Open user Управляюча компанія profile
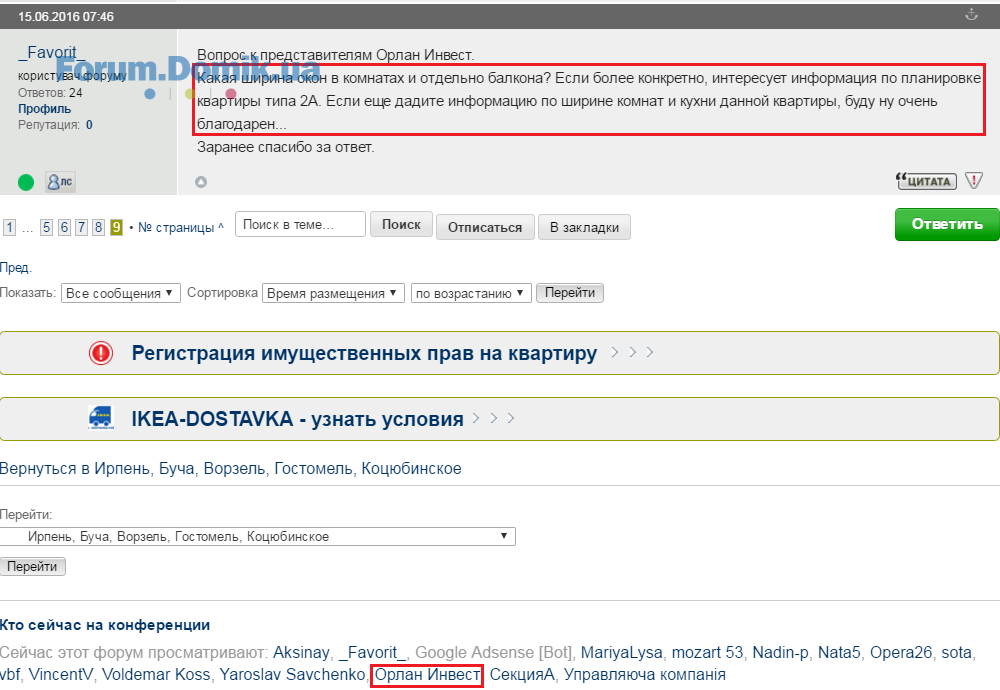Viewport: 1000px width, 690px height. tap(645, 675)
